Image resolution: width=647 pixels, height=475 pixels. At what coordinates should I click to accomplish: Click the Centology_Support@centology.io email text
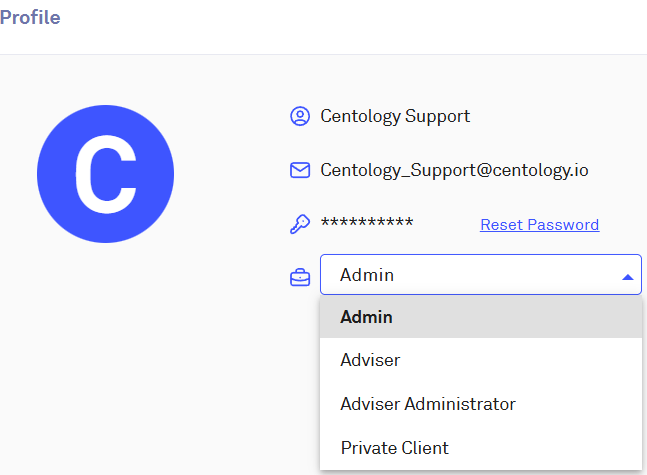[454, 170]
